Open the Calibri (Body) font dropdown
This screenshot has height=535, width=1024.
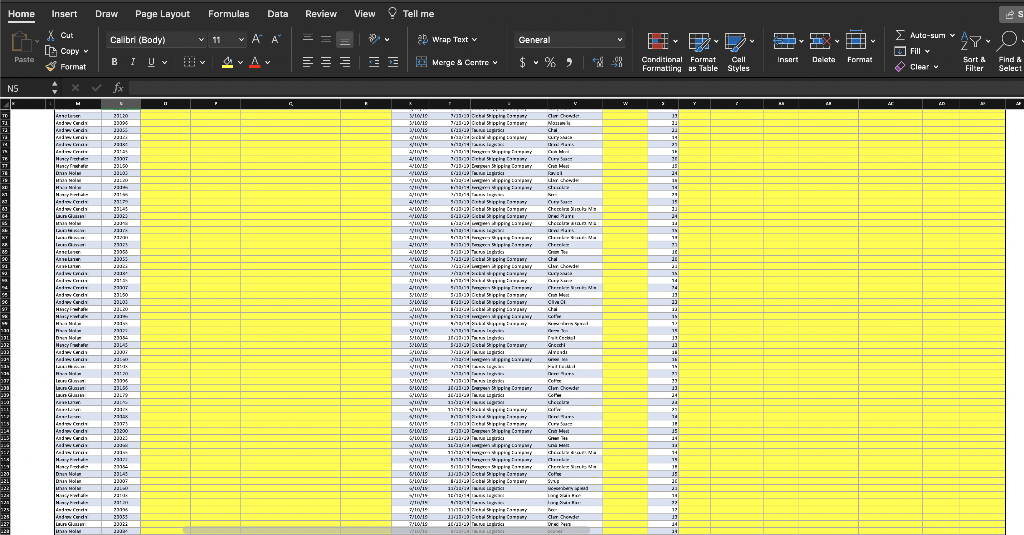click(x=156, y=40)
